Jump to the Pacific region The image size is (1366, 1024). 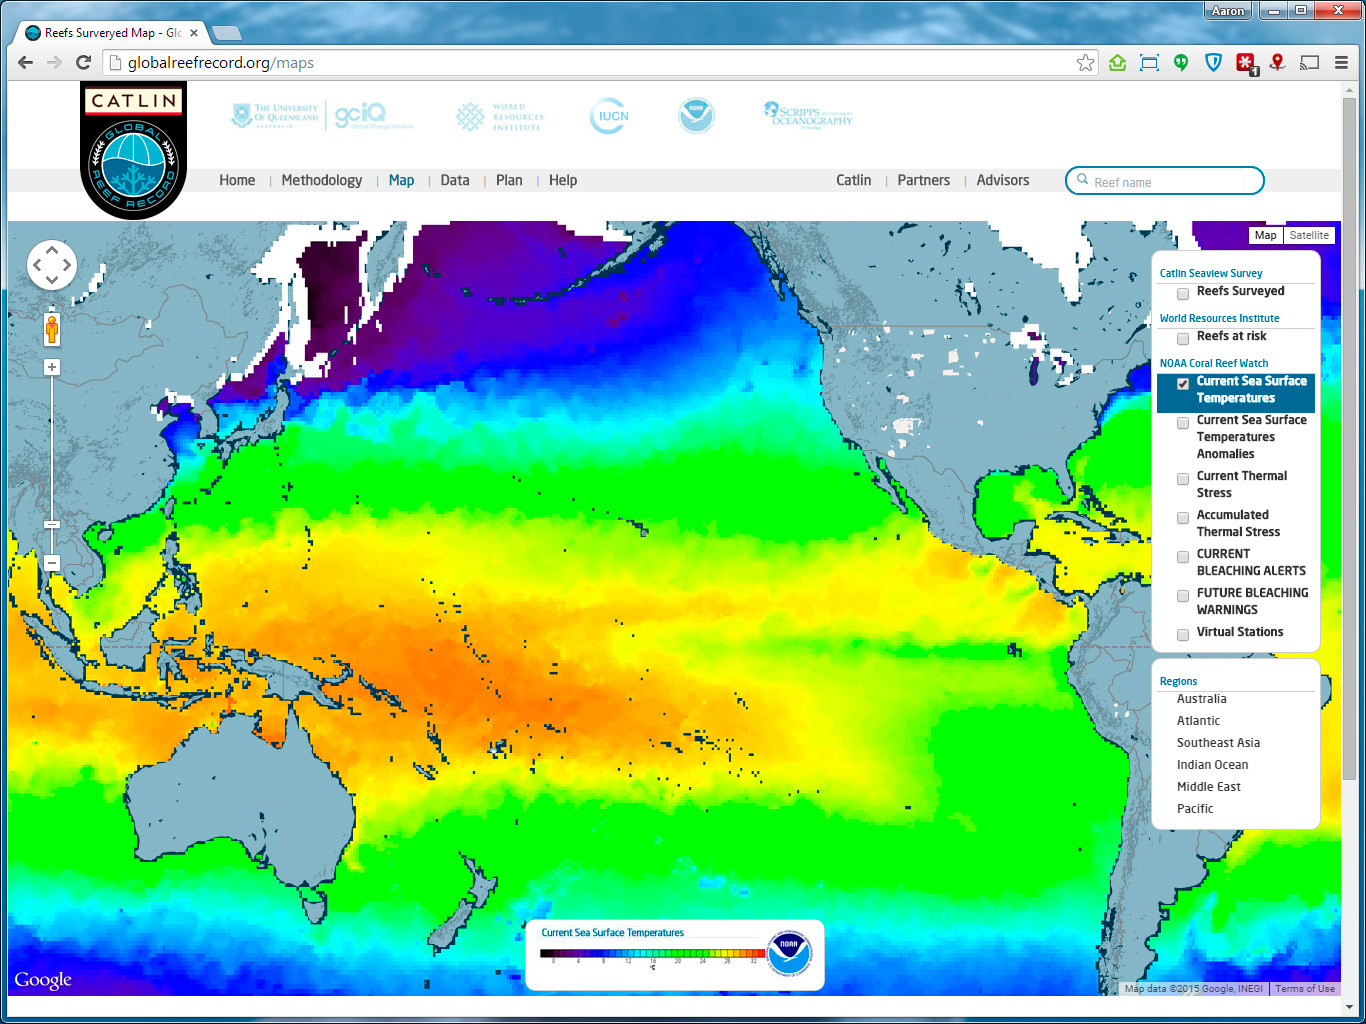(x=1194, y=809)
